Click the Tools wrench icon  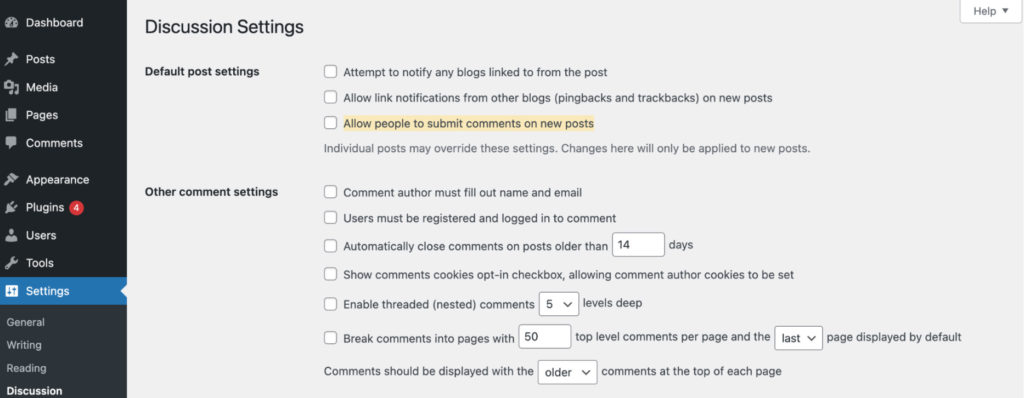coord(11,263)
